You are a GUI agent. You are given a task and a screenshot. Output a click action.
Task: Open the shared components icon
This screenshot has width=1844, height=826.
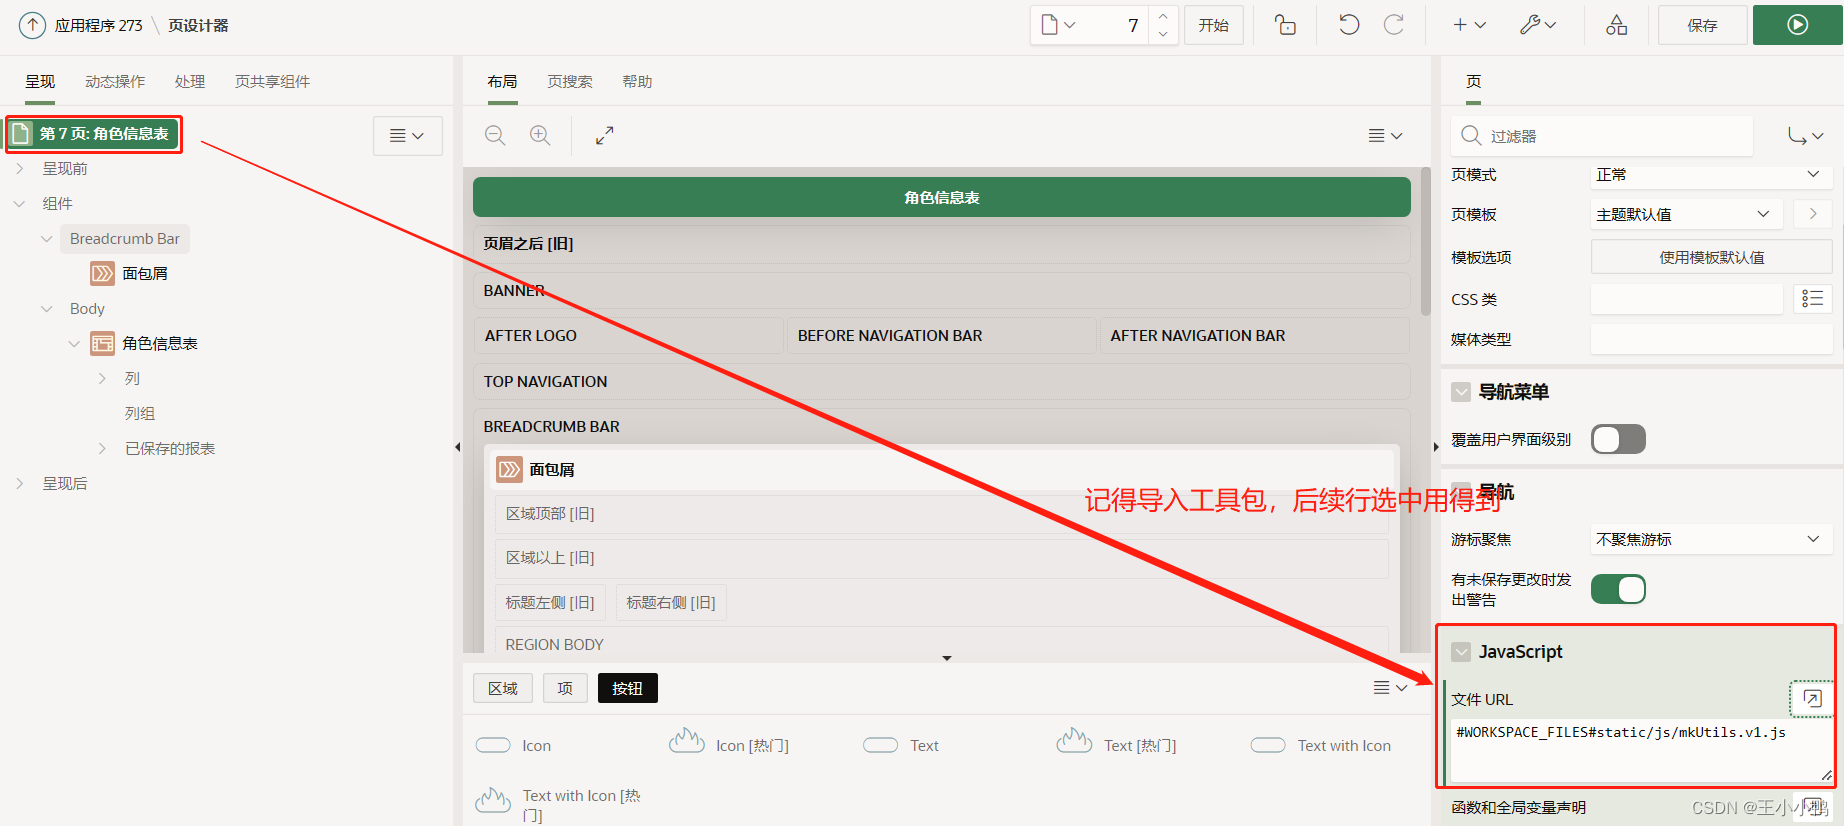coord(1616,25)
